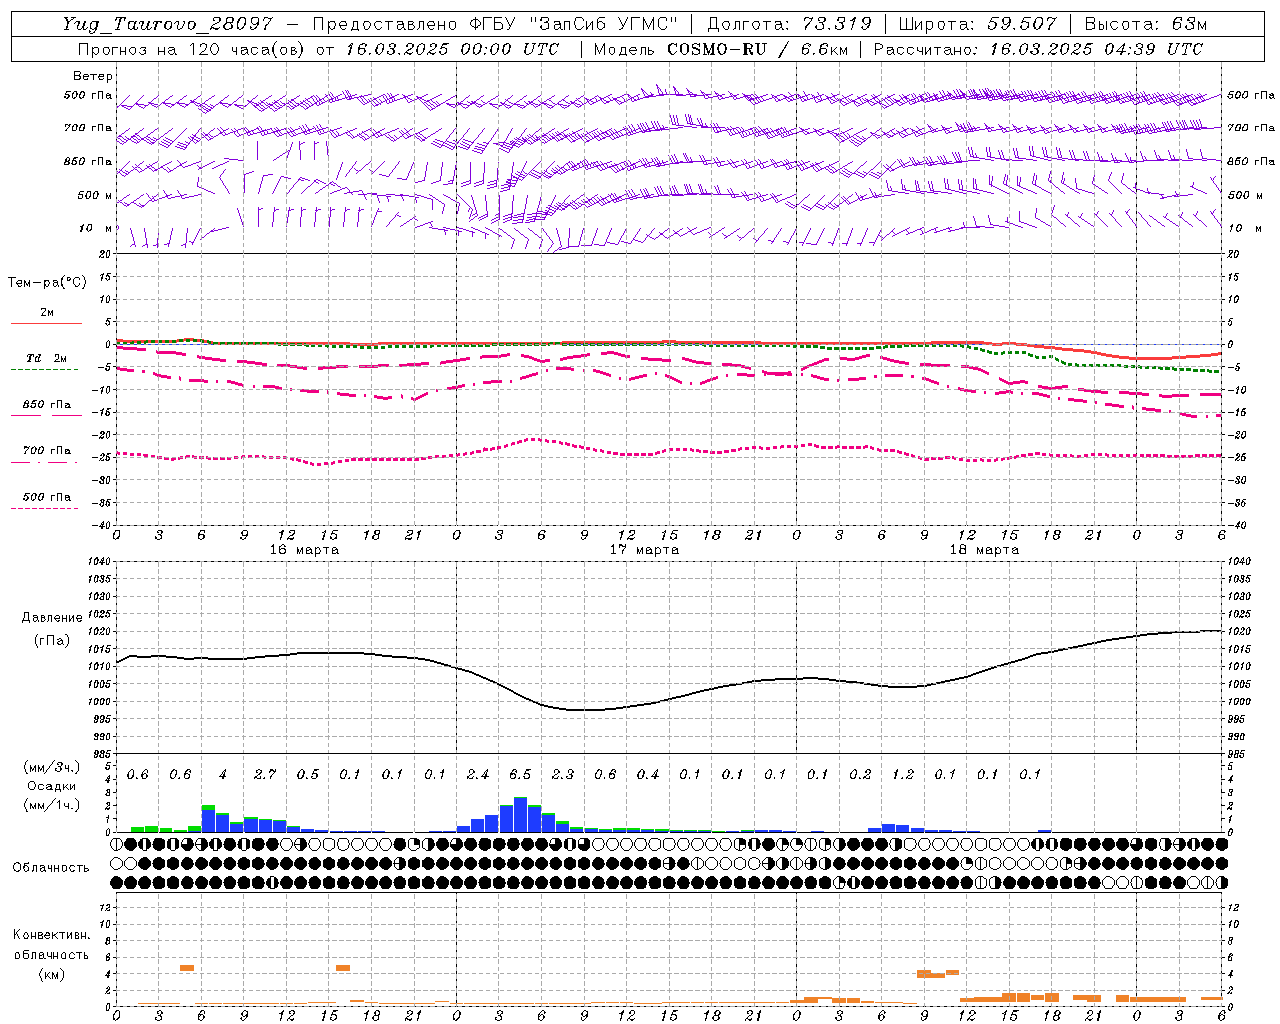Select the "Облачность" cloud cover label
The height and width of the screenshot is (1024, 1280).
(x=51, y=868)
